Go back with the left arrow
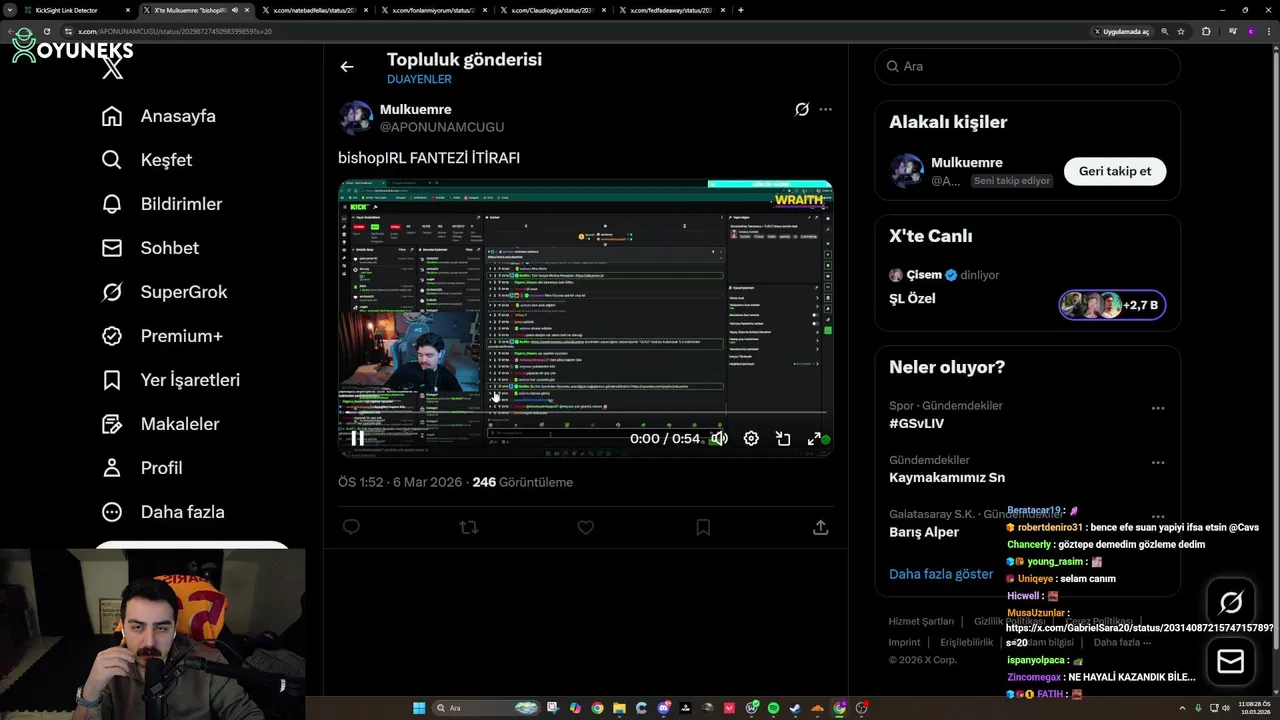1280x720 pixels. tap(347, 67)
